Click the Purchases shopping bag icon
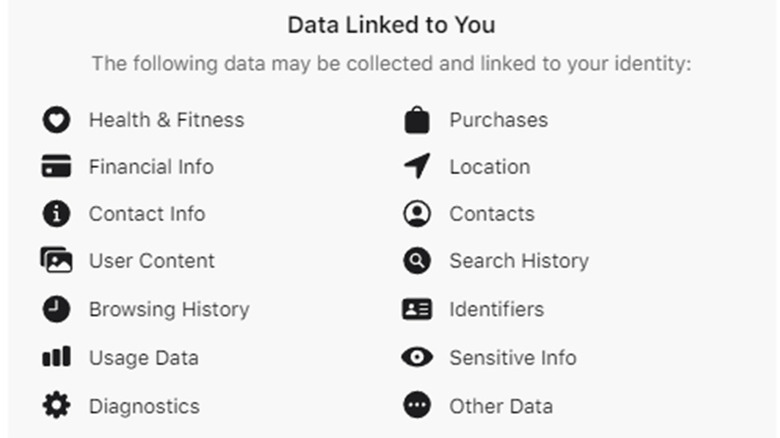 click(417, 120)
